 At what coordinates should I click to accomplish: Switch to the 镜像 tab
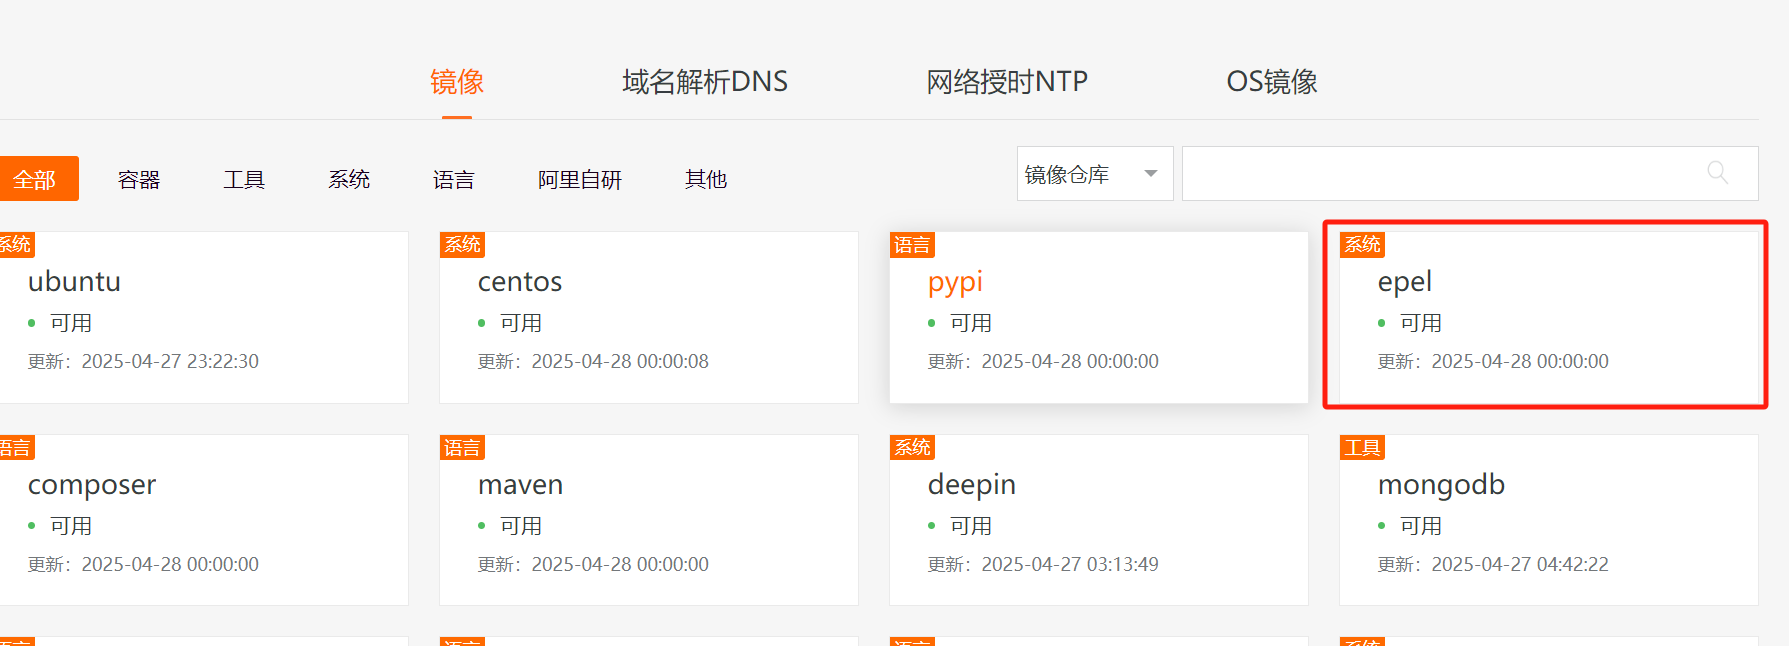point(457,82)
